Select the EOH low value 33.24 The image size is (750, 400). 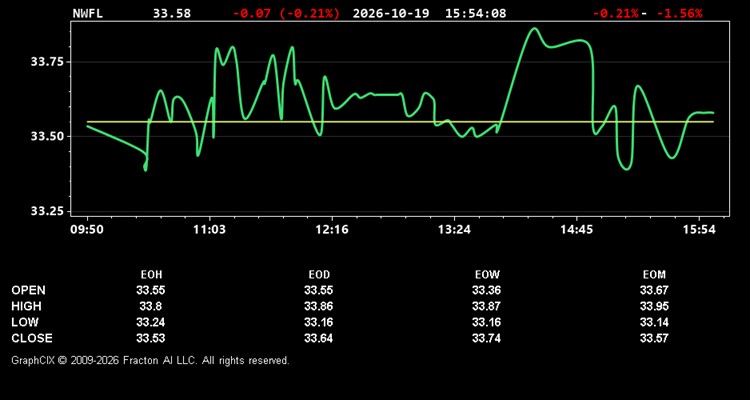151,322
